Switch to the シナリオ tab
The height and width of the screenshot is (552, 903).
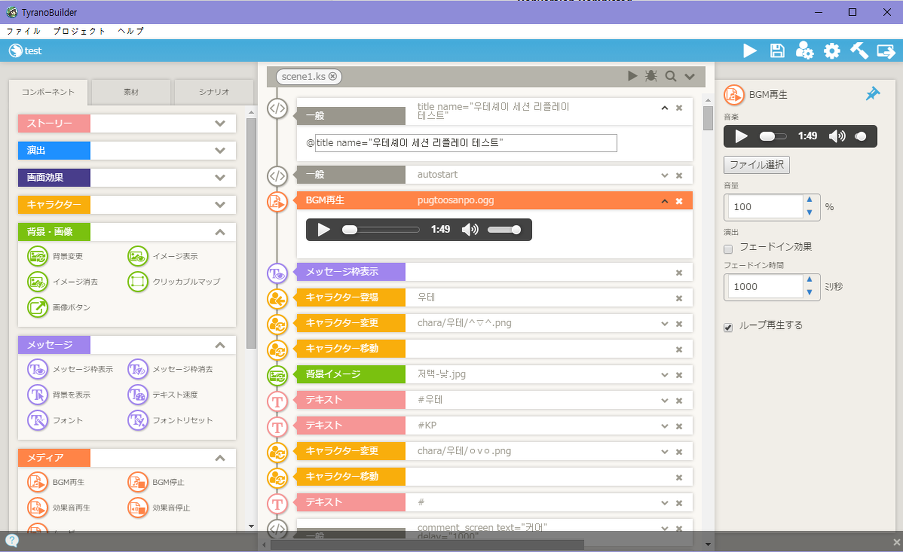coord(214,92)
